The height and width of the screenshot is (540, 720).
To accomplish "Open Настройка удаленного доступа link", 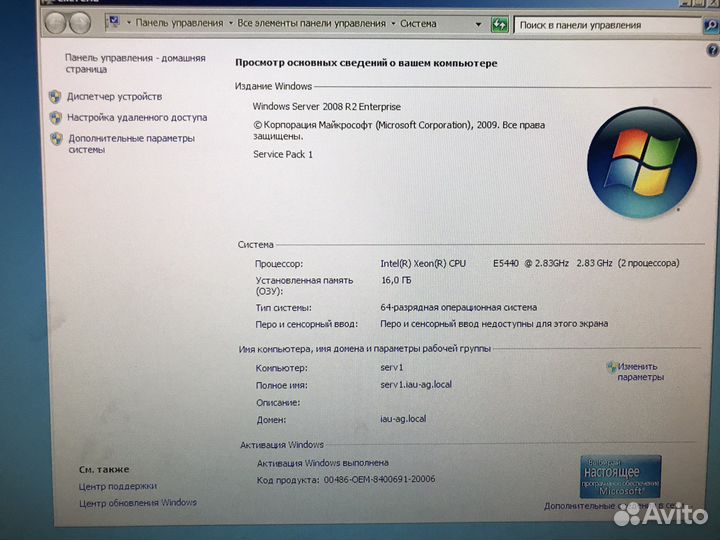I will pos(137,118).
